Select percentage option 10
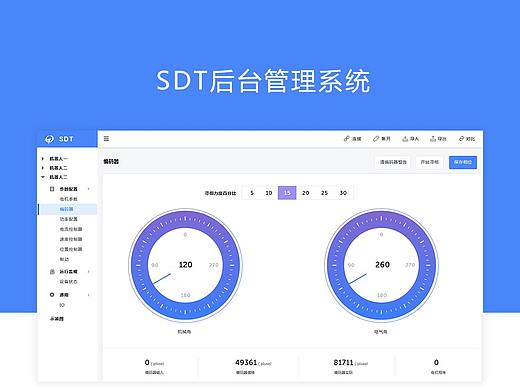520x390 pixels. click(269, 193)
